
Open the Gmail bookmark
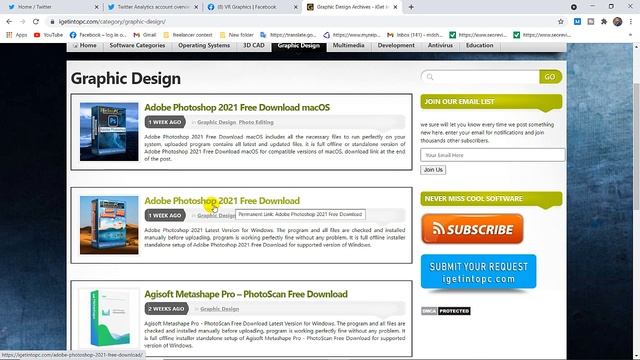pyautogui.click(x=145, y=35)
